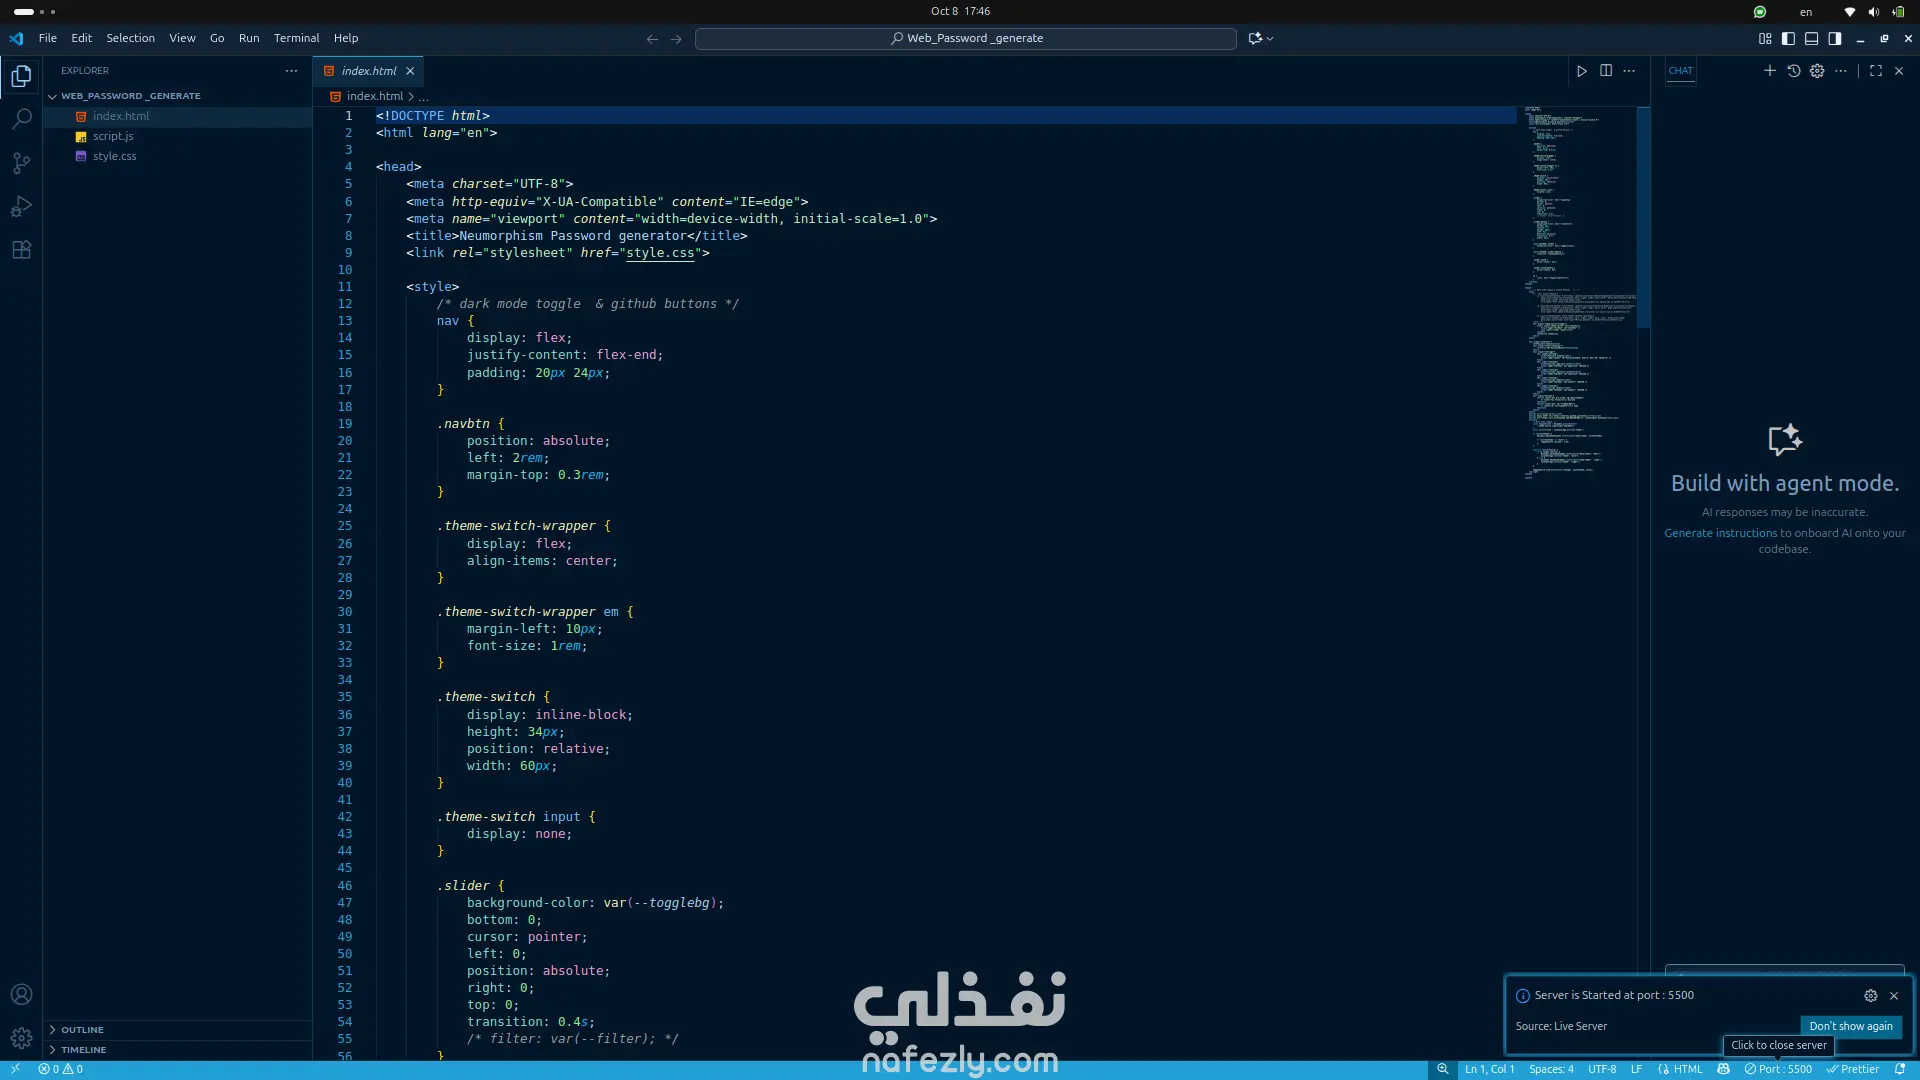Show the chat history
Viewport: 1920px width, 1080px height.
pyautogui.click(x=1794, y=71)
